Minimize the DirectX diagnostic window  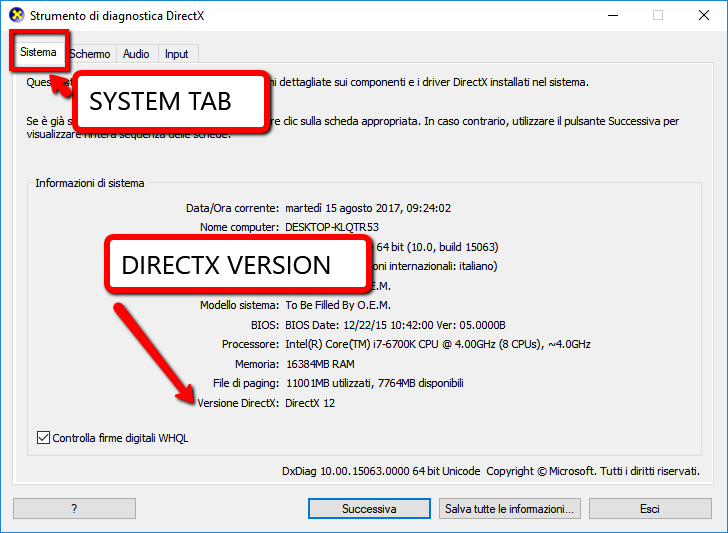point(613,15)
